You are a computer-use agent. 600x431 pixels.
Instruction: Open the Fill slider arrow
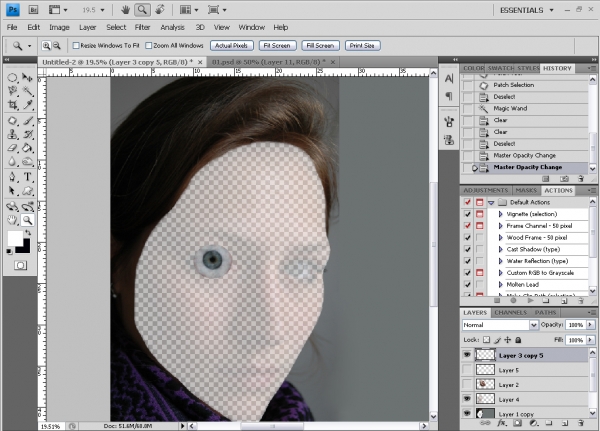point(590,340)
